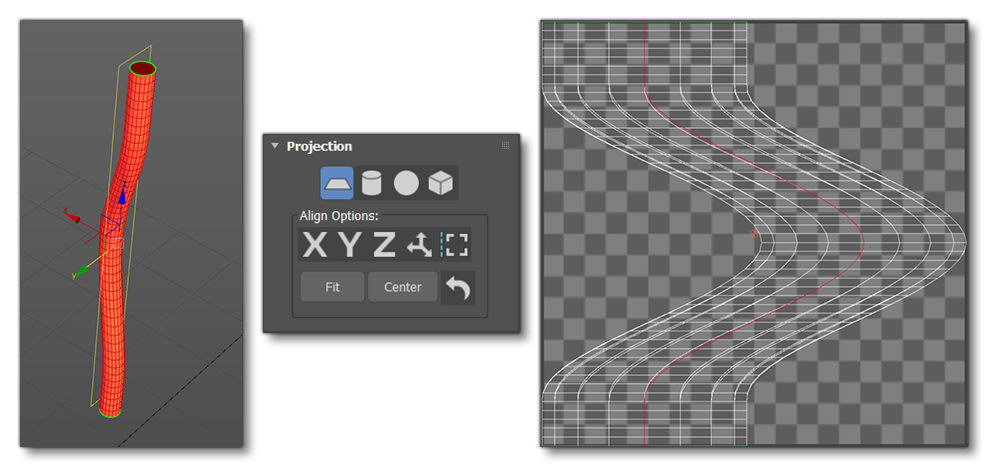Choose the Box Map projection icon
988x467 pixels.
[440, 183]
